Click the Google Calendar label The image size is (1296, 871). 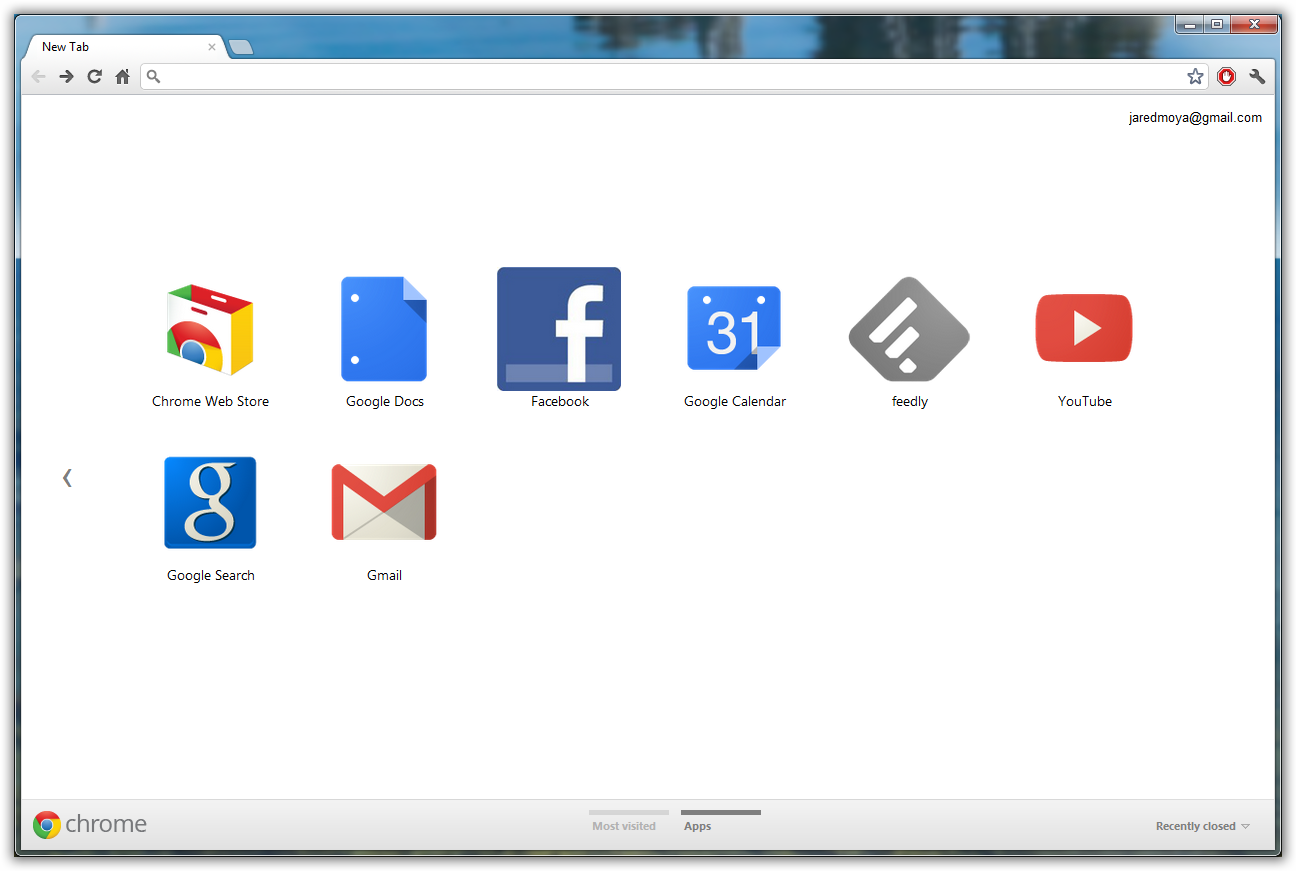735,402
